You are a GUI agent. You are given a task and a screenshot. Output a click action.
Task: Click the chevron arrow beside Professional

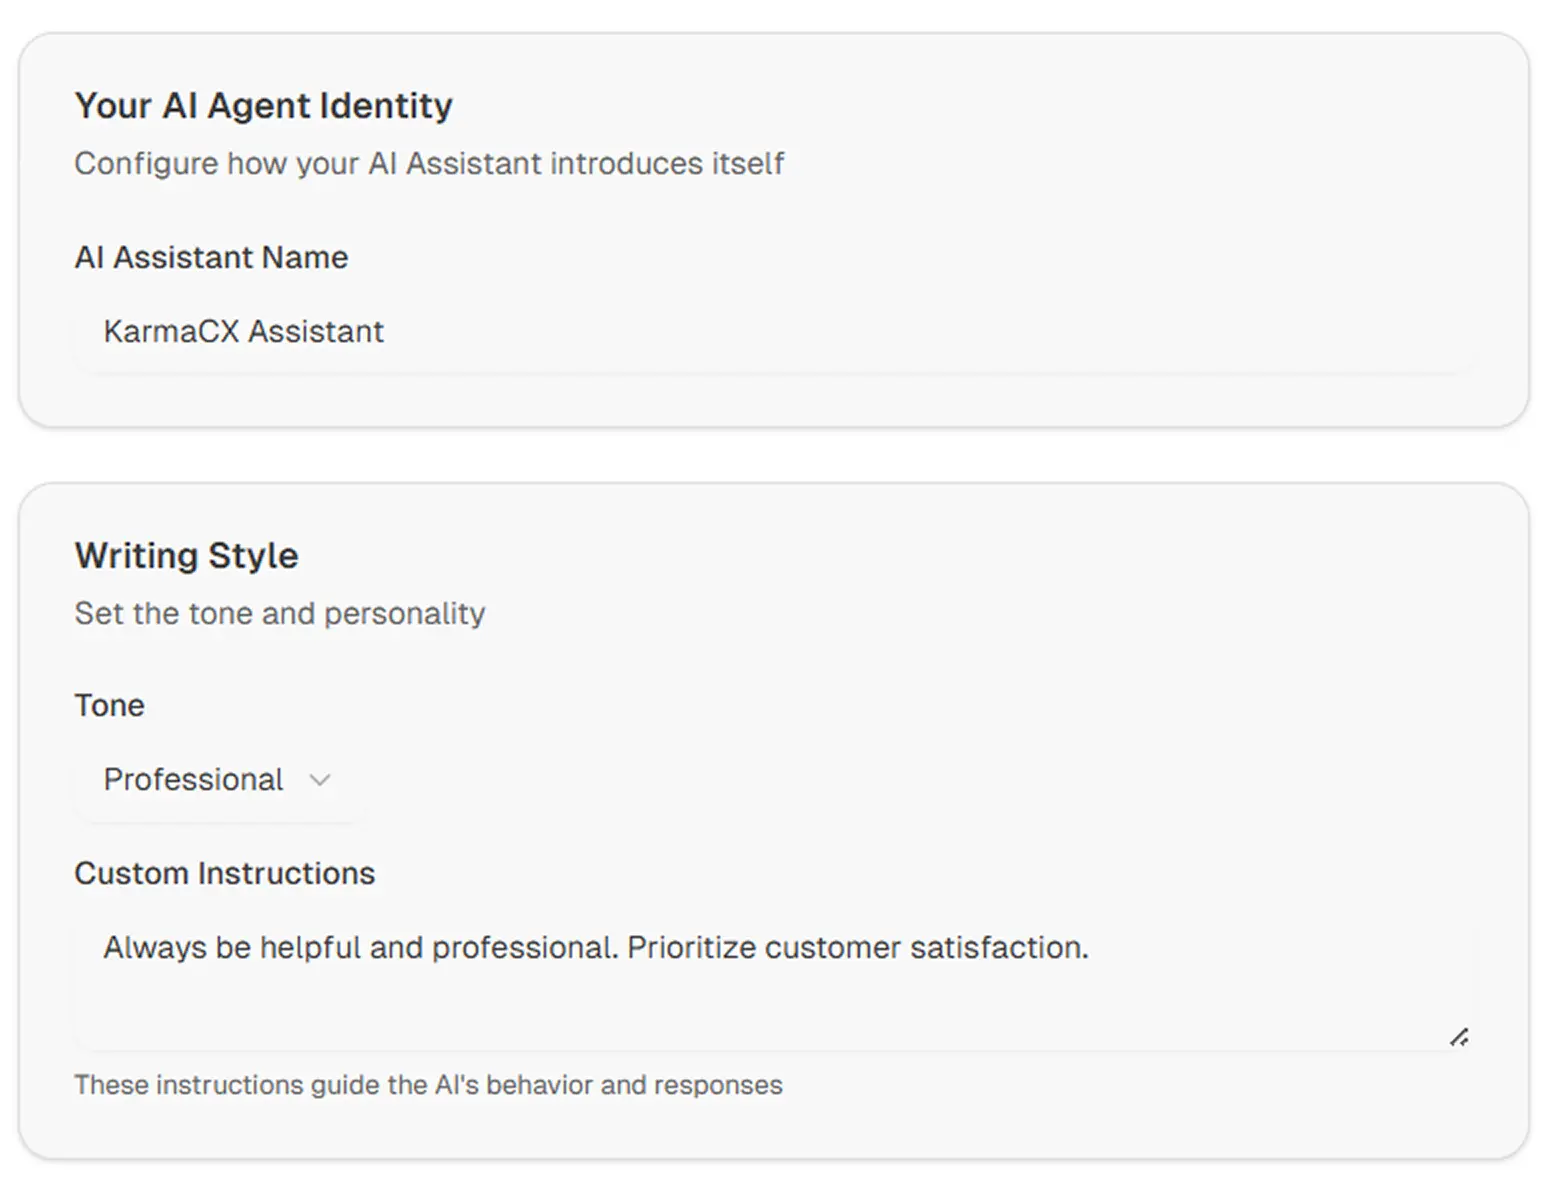tap(320, 780)
